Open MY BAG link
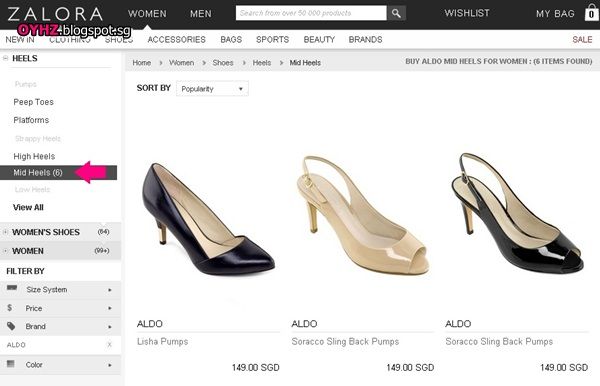This screenshot has height=386, width=600. click(x=555, y=14)
